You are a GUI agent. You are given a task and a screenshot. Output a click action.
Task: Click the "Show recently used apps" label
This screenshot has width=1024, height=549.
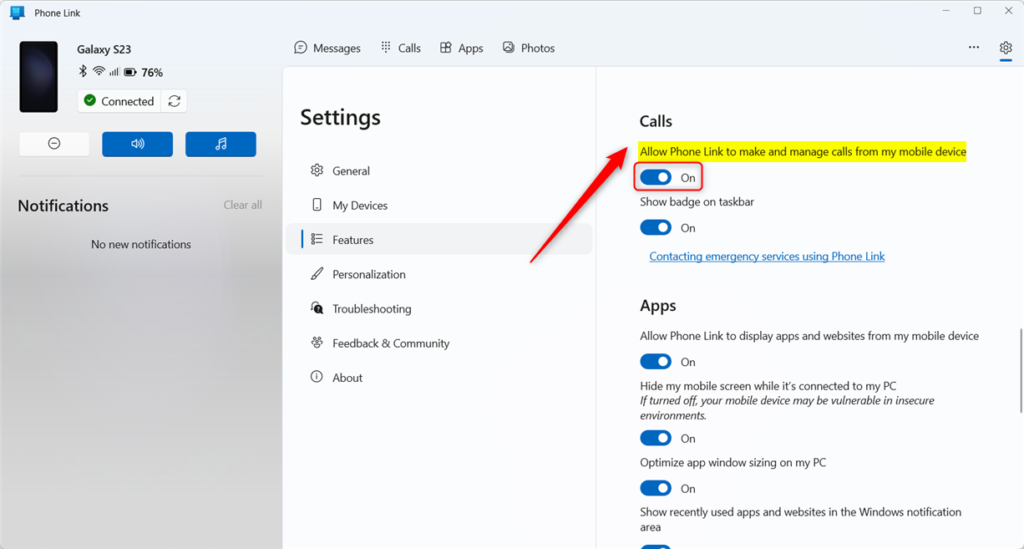pos(801,519)
